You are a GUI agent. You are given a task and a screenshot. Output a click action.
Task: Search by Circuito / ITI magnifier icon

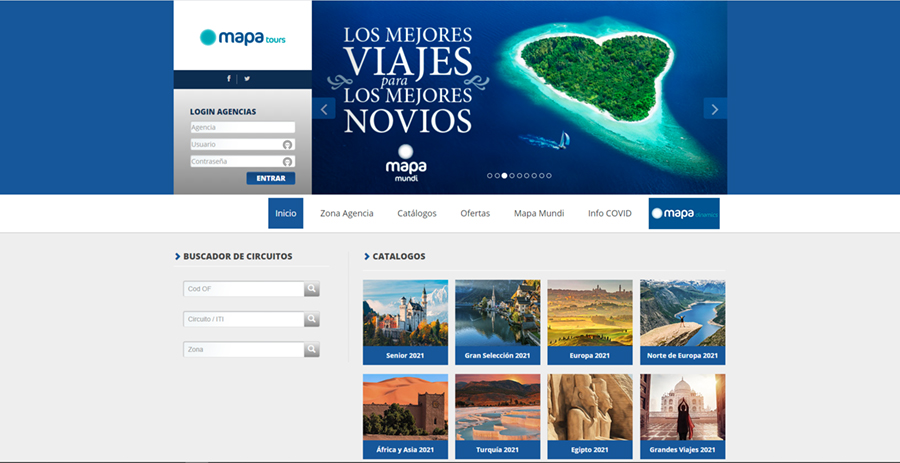point(312,319)
